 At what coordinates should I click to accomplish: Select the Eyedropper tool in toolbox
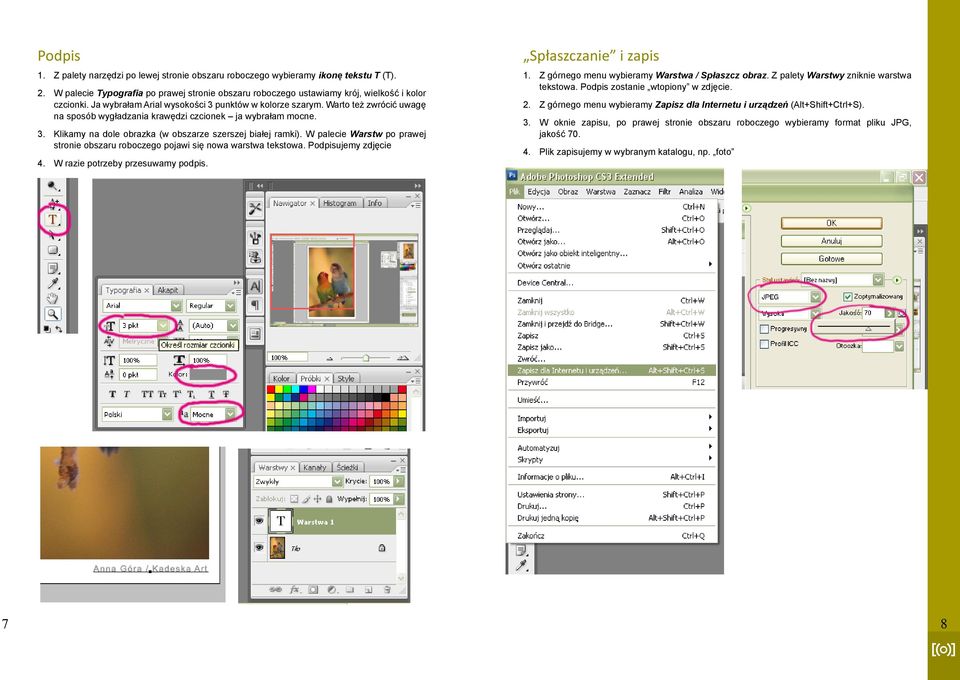click(53, 283)
